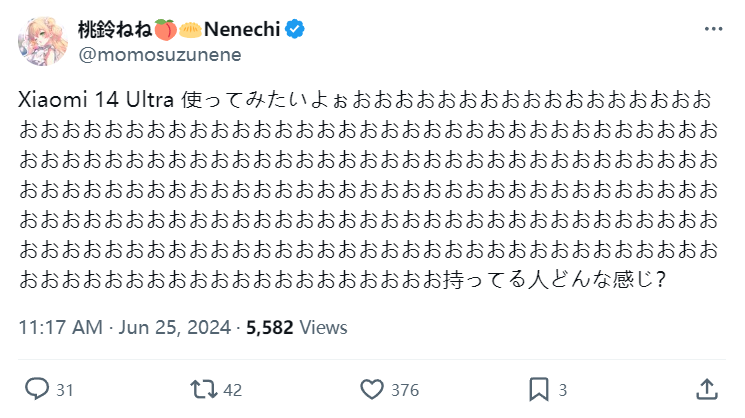Screen dimensions: 745x418
Task: Click the 5,582 view count number
Action: click(268, 327)
